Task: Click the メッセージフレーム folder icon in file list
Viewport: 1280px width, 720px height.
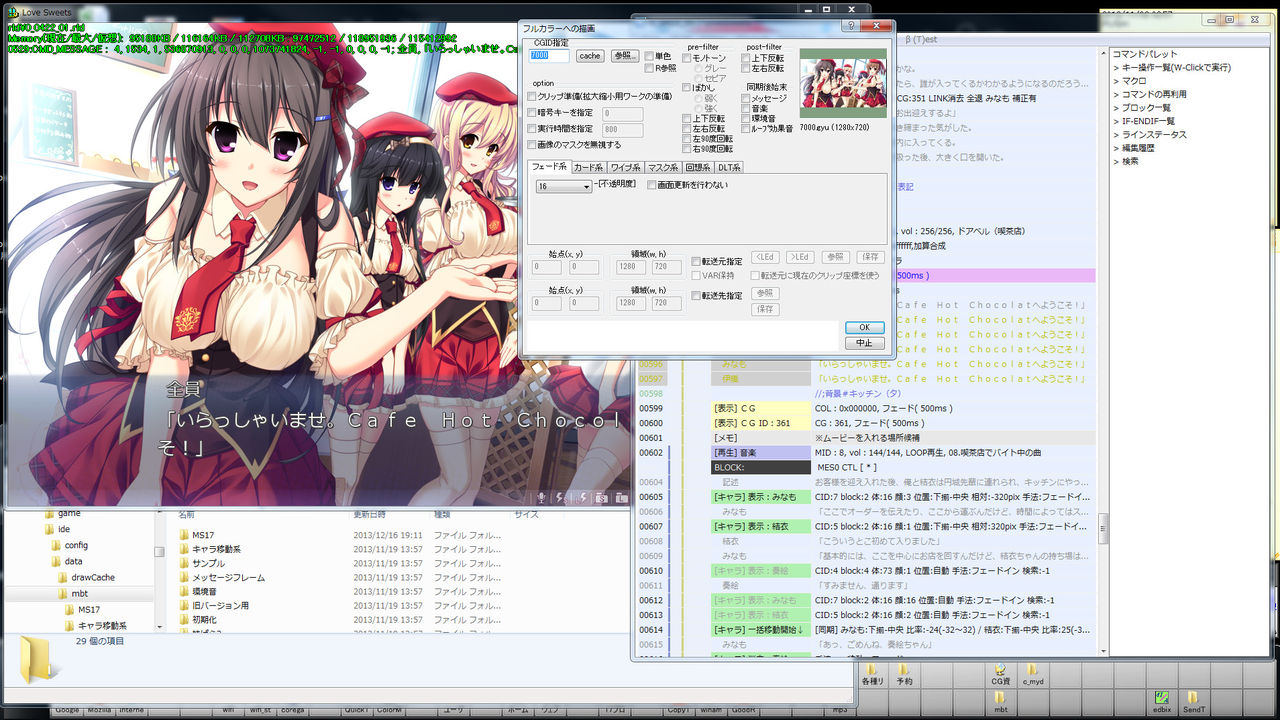Action: [x=184, y=577]
